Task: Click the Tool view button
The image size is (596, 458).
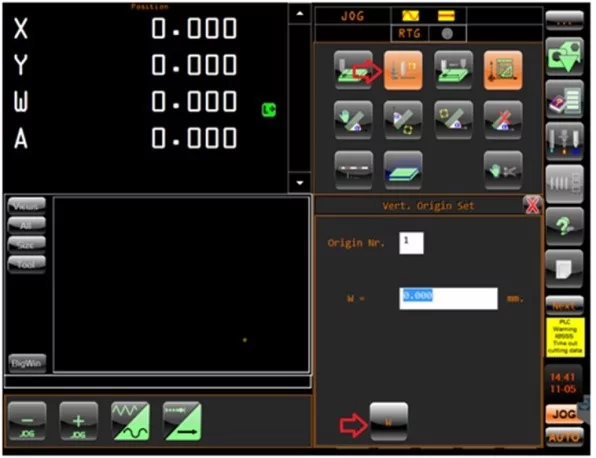Action: [27, 264]
